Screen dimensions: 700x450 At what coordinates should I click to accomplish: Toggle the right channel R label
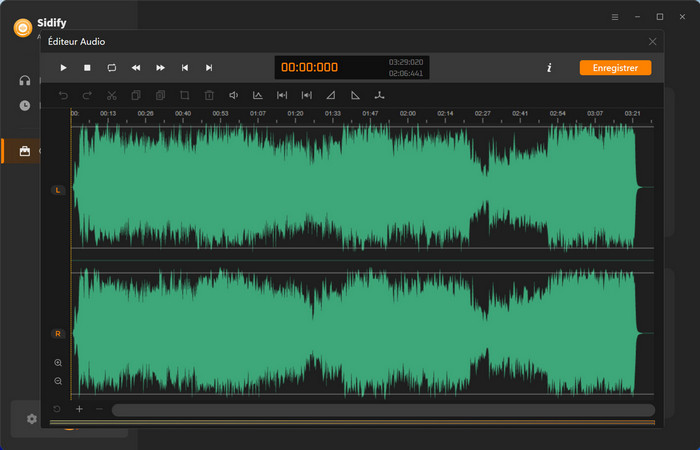pyautogui.click(x=57, y=332)
